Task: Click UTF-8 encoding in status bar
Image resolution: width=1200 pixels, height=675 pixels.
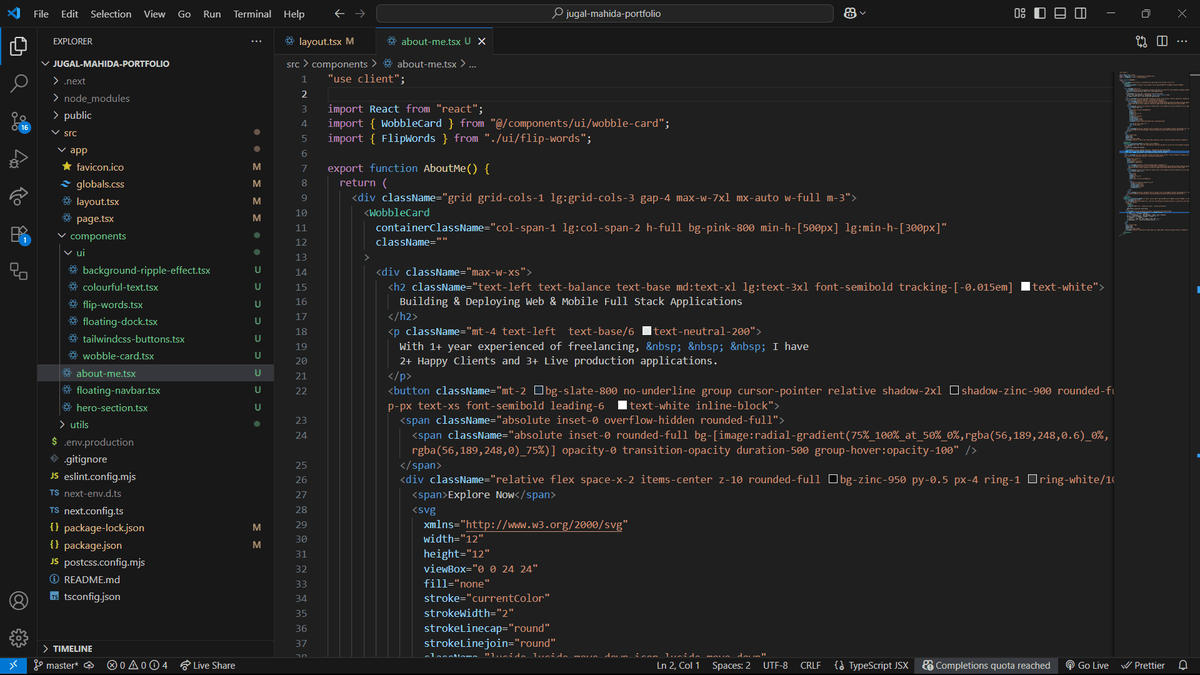Action: [775, 665]
